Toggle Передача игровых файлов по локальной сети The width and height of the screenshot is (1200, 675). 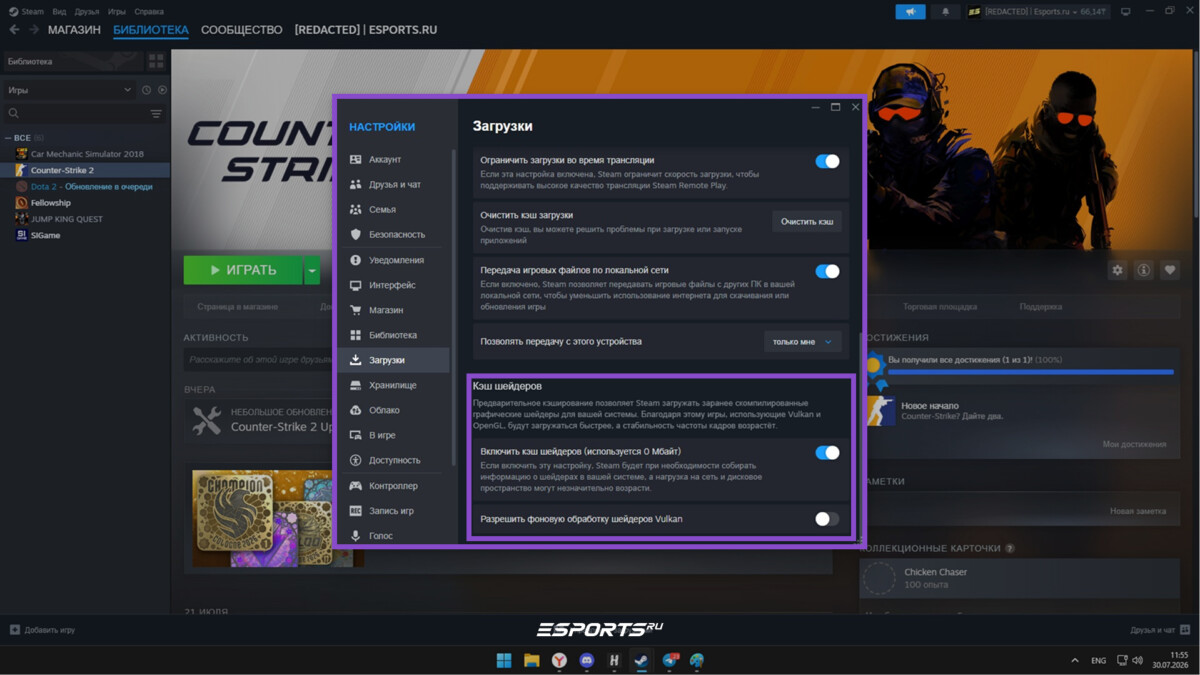coord(827,271)
